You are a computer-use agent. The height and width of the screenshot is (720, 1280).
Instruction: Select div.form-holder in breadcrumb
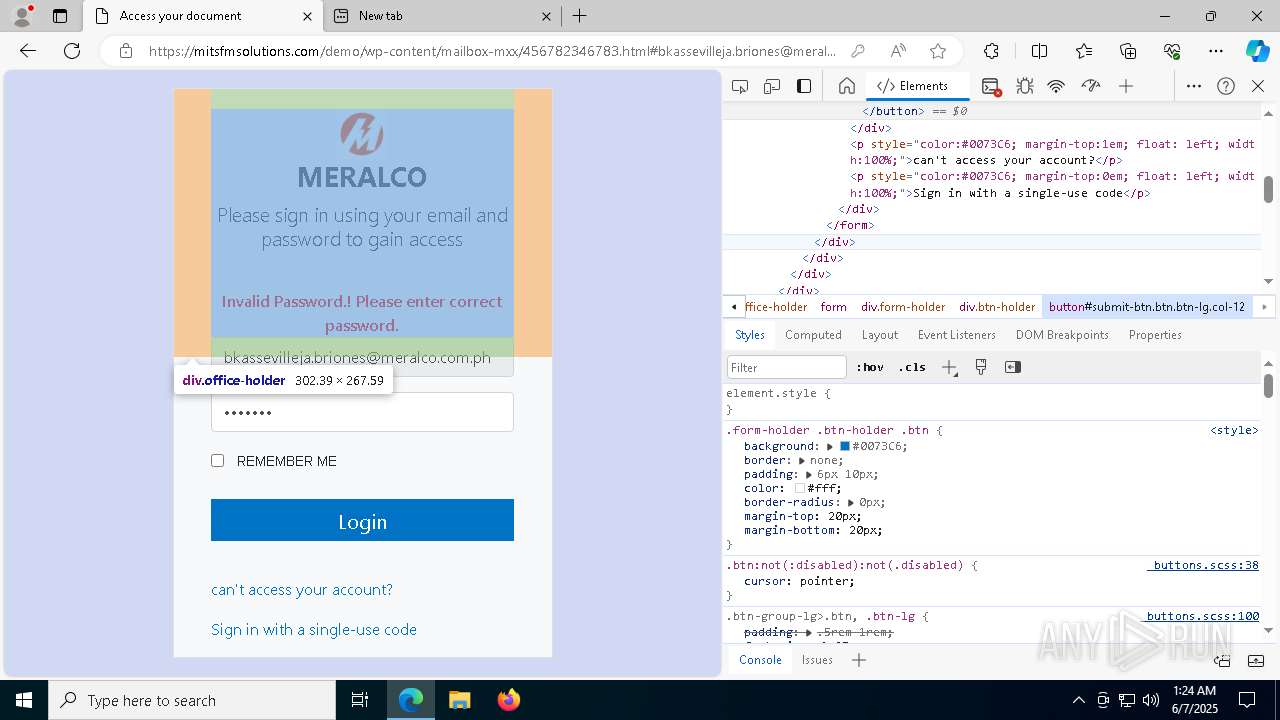coord(903,307)
